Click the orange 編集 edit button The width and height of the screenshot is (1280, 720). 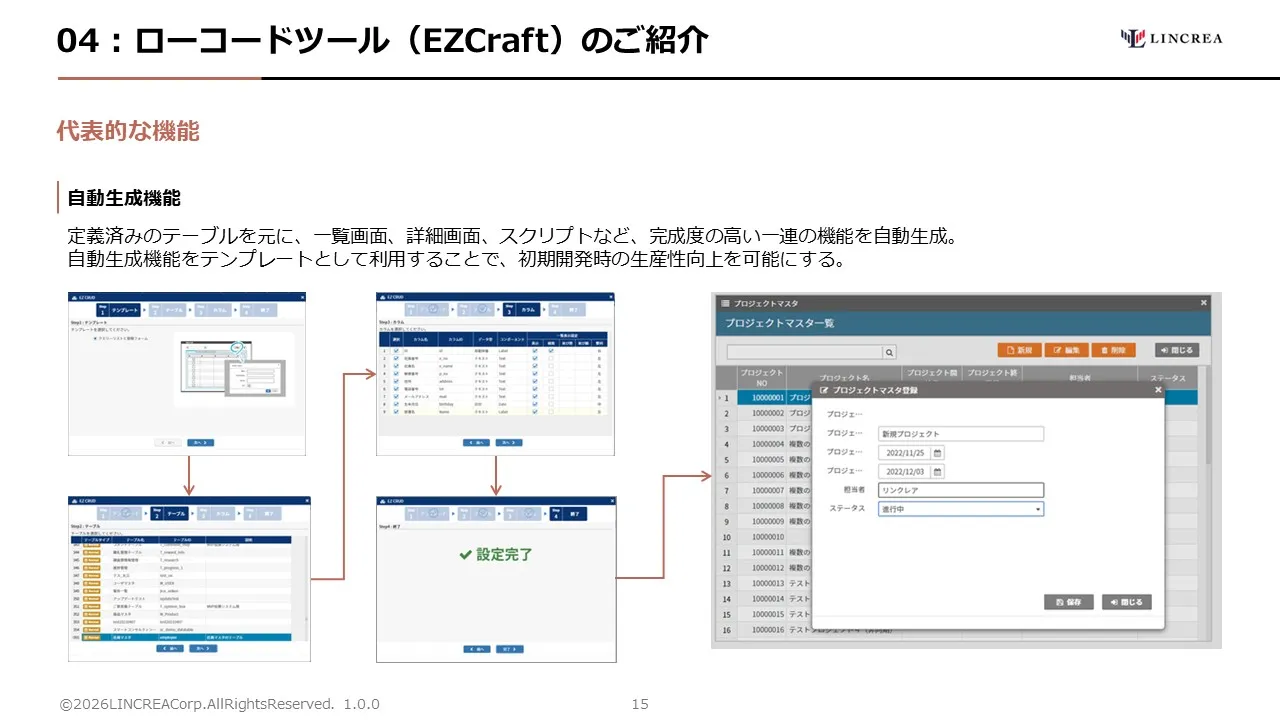[x=1066, y=350]
